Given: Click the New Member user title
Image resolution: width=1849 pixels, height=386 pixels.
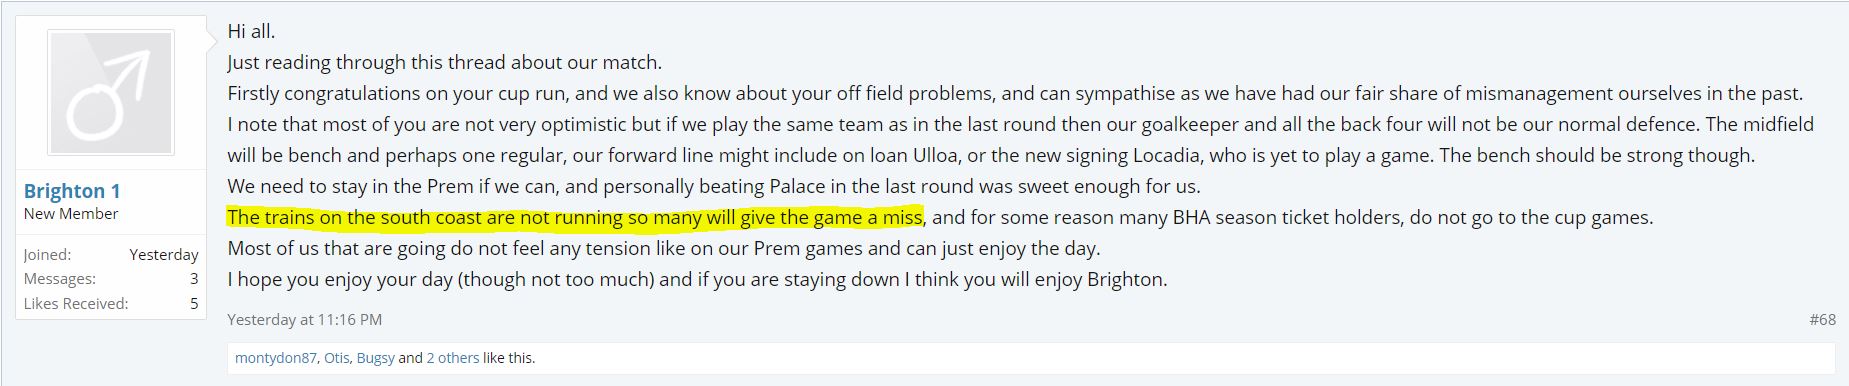Looking at the screenshot, I should [71, 214].
